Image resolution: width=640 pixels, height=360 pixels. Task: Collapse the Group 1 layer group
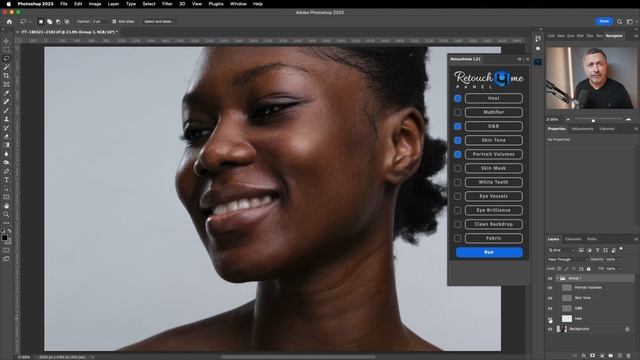(557, 278)
